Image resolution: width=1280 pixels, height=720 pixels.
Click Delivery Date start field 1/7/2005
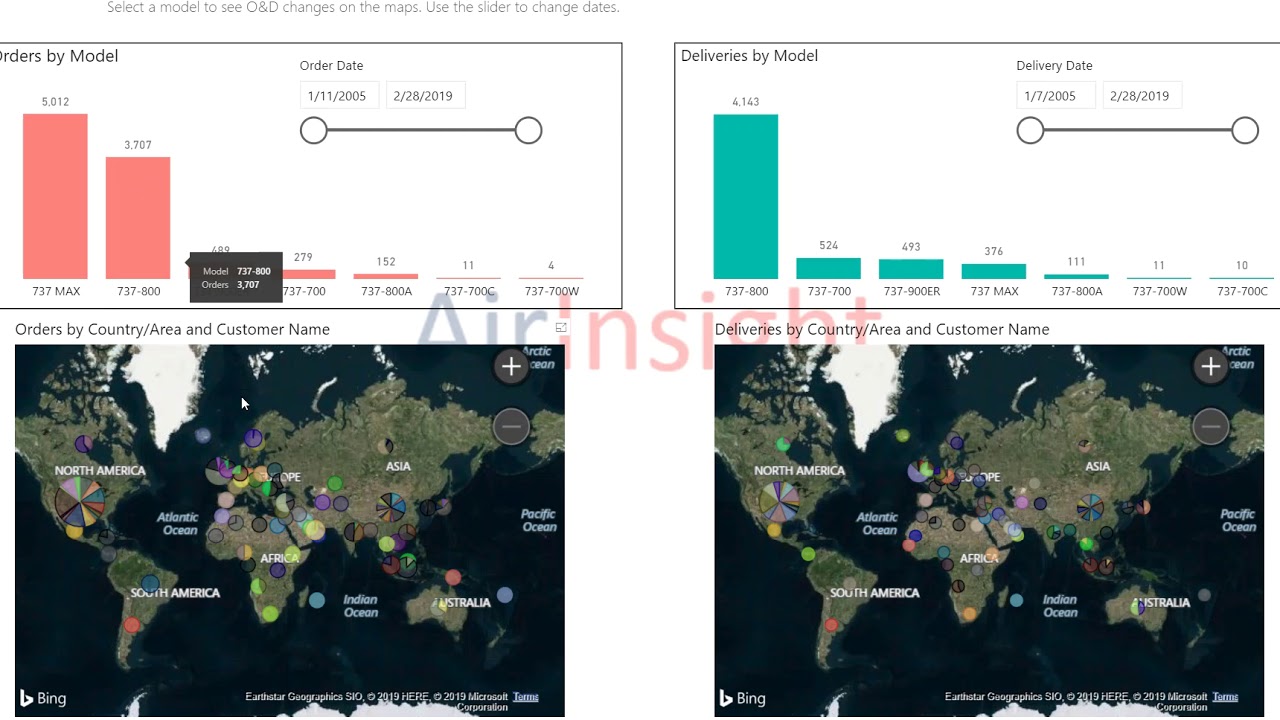(x=1056, y=96)
